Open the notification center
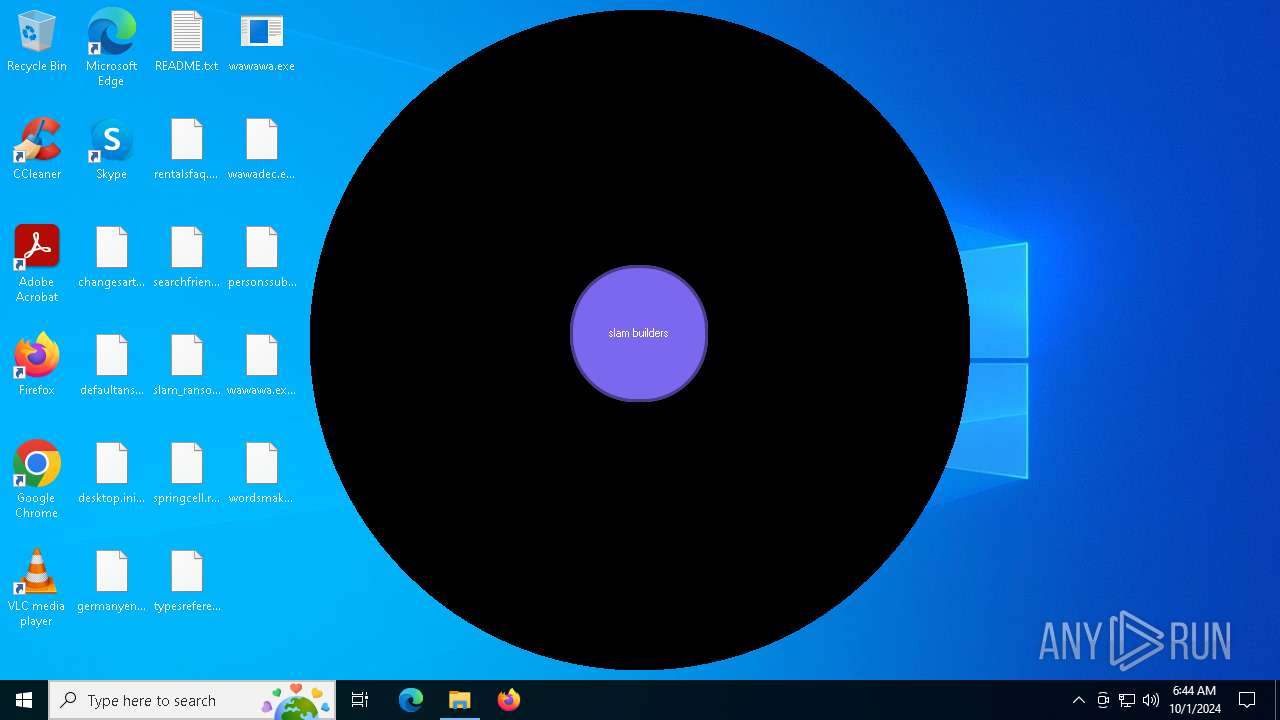Screen dimensions: 1280x720 pyautogui.click(x=1247, y=700)
